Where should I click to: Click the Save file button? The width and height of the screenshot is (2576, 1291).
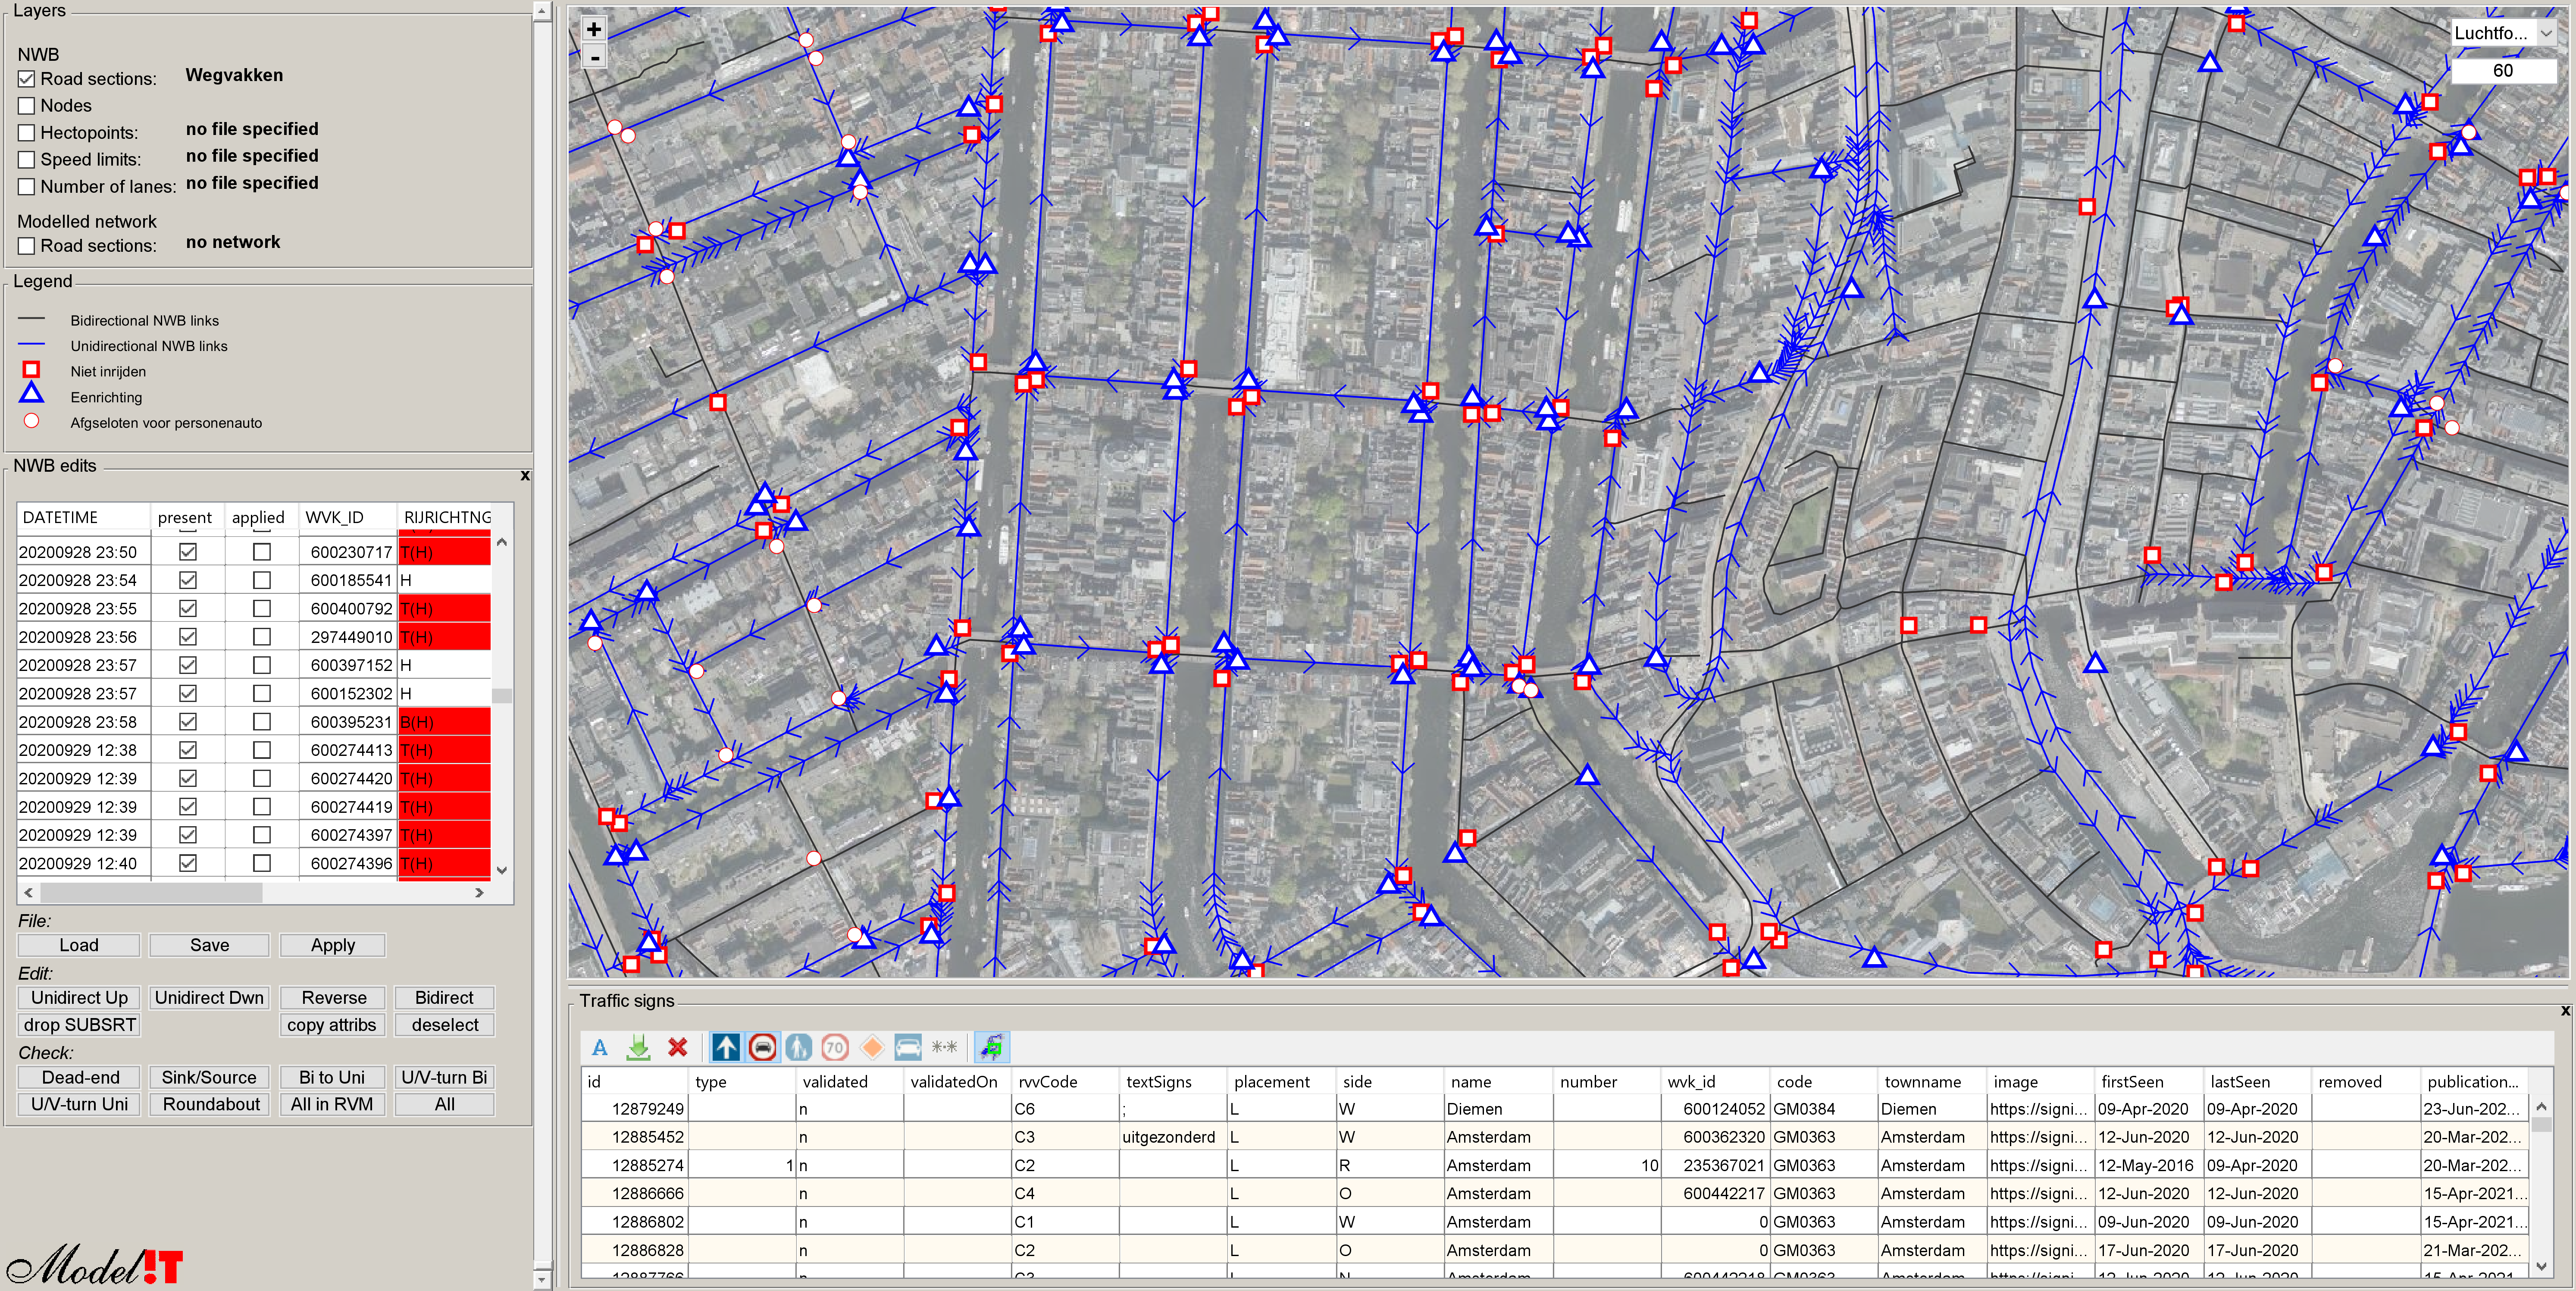click(209, 945)
